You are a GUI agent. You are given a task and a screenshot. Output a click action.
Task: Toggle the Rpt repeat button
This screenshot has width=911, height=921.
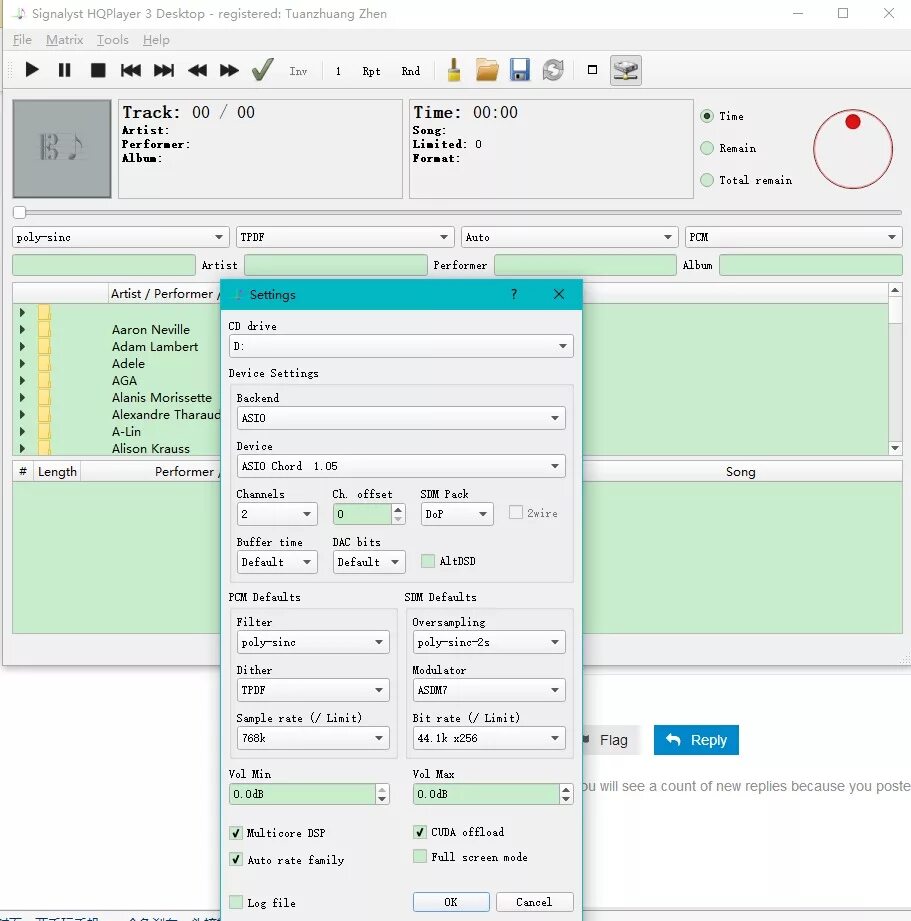pos(371,71)
